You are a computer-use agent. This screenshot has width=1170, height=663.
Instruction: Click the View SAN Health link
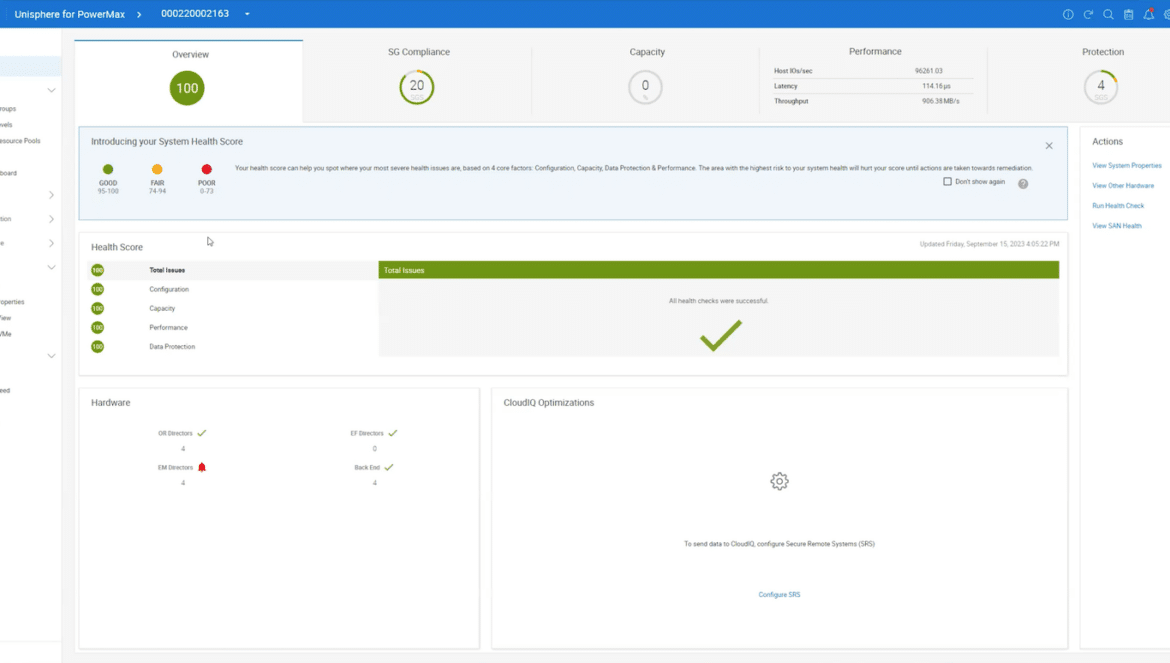[x=1116, y=226]
